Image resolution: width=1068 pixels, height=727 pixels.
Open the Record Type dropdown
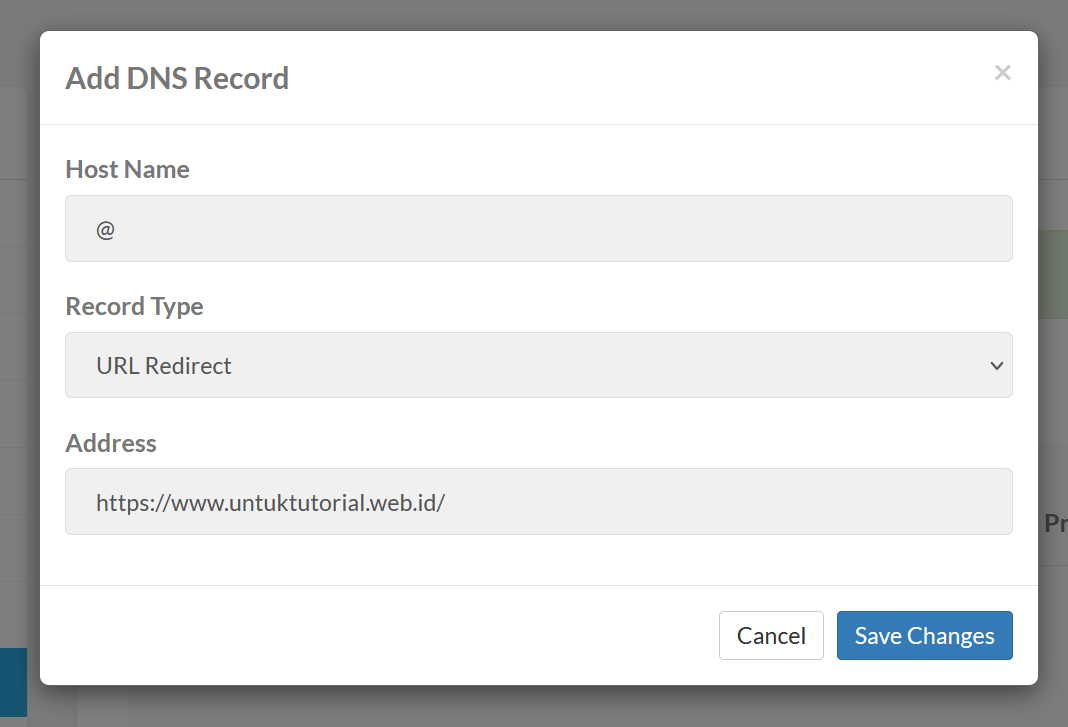(539, 365)
